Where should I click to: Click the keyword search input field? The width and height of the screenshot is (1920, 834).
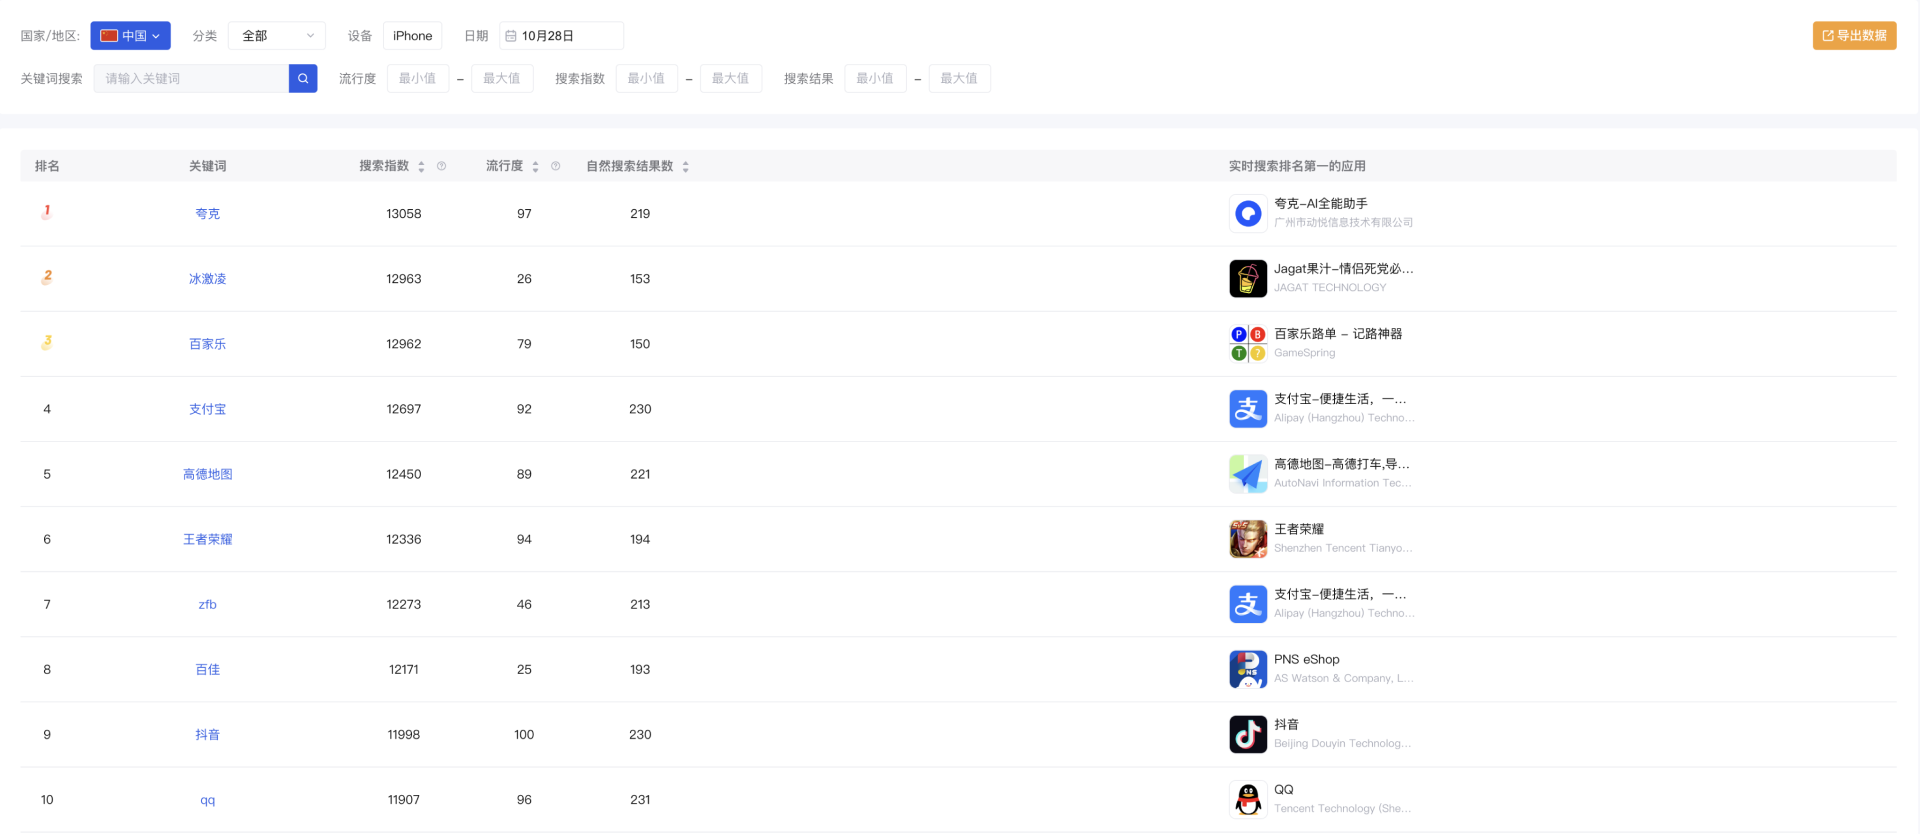pos(191,79)
